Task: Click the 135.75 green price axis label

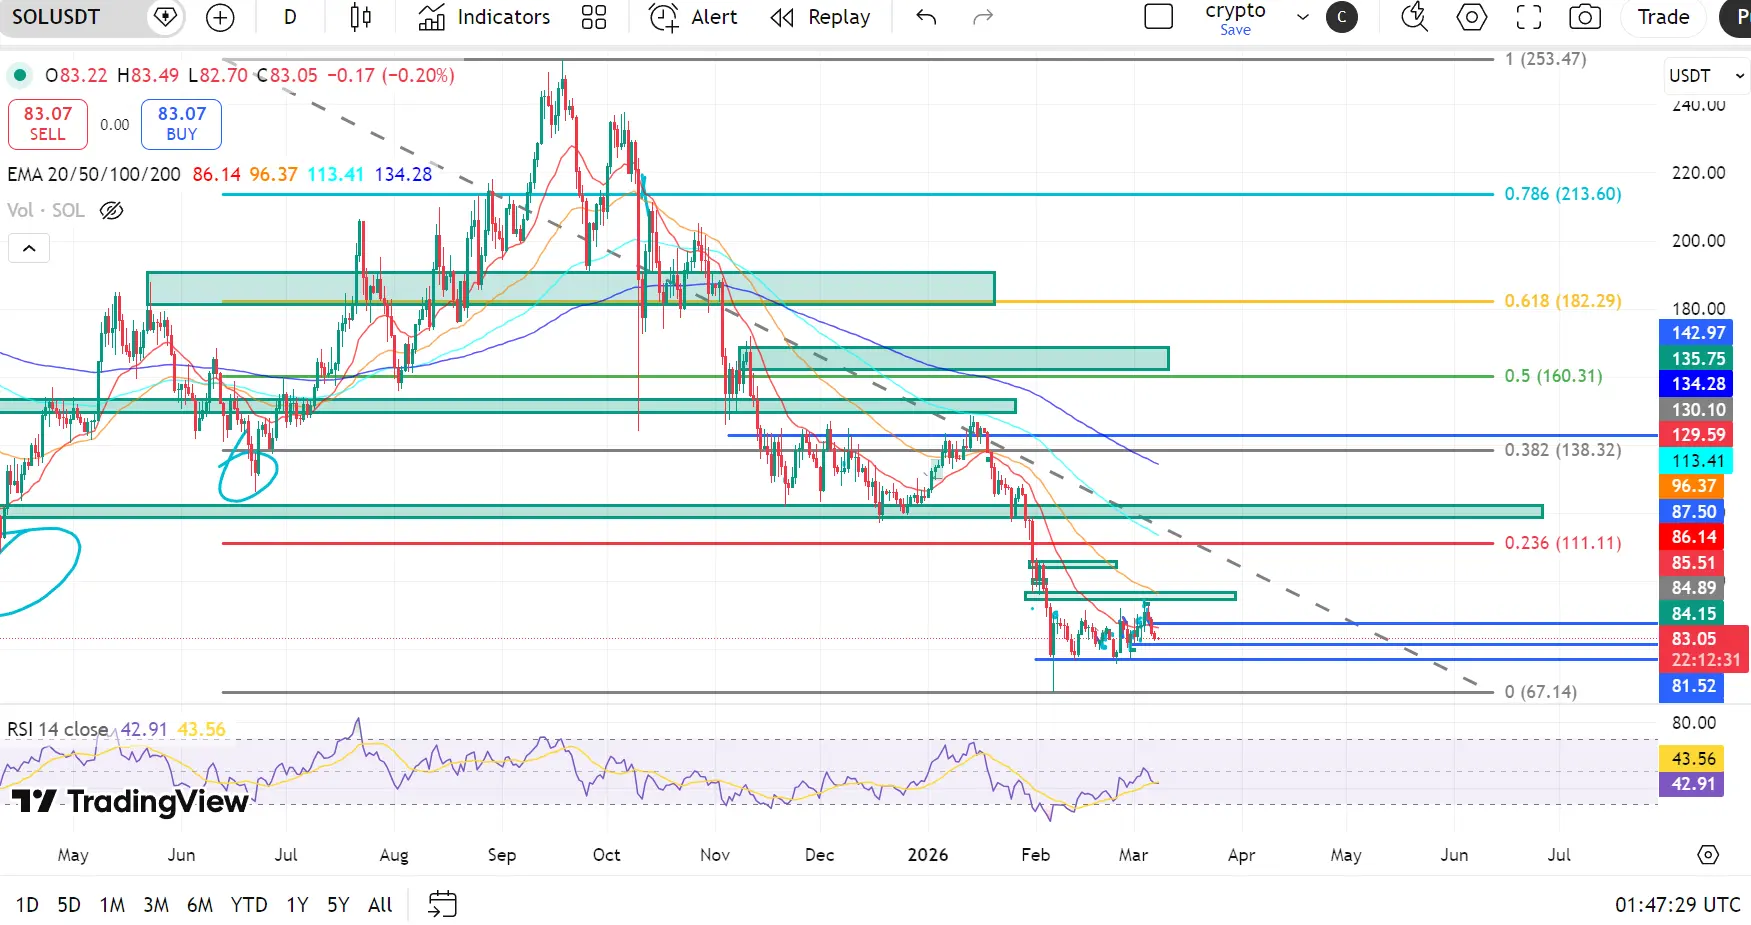Action: pos(1696,359)
